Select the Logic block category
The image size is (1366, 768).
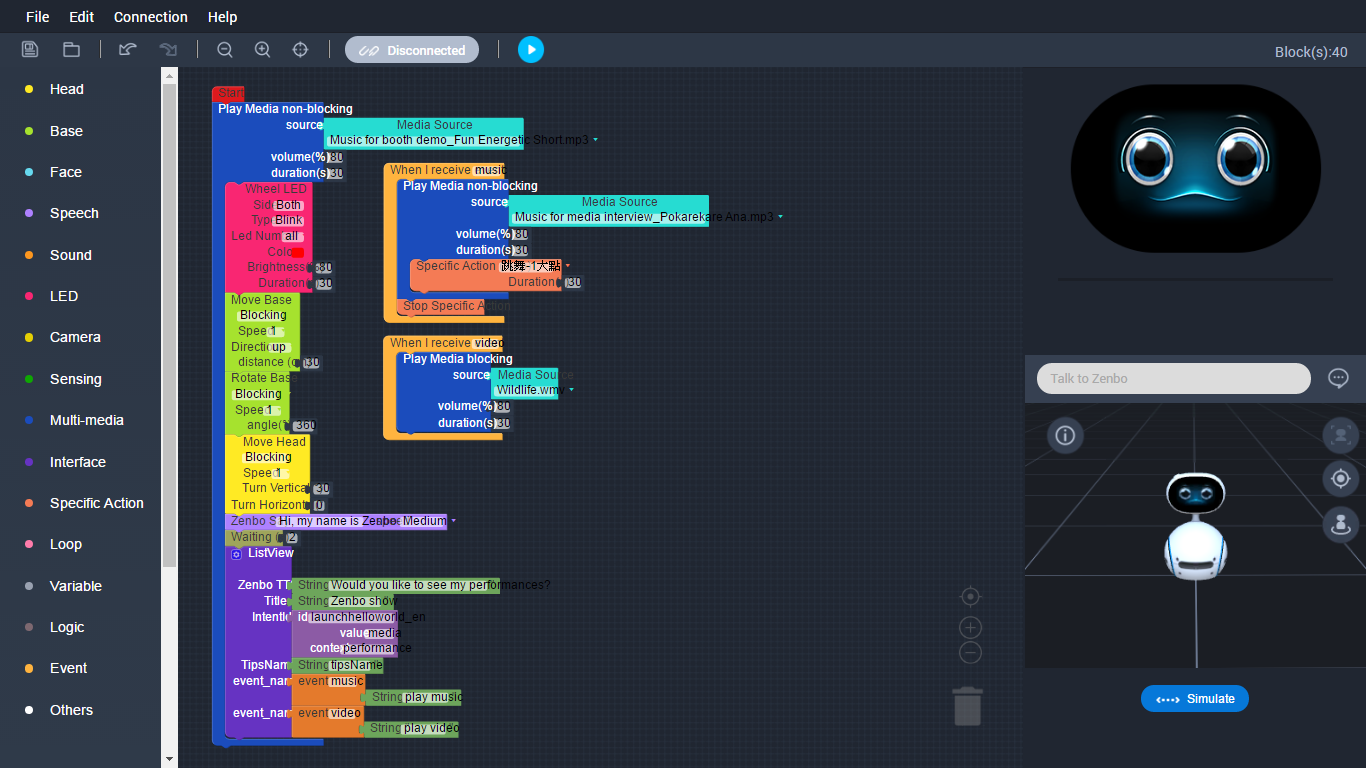67,627
